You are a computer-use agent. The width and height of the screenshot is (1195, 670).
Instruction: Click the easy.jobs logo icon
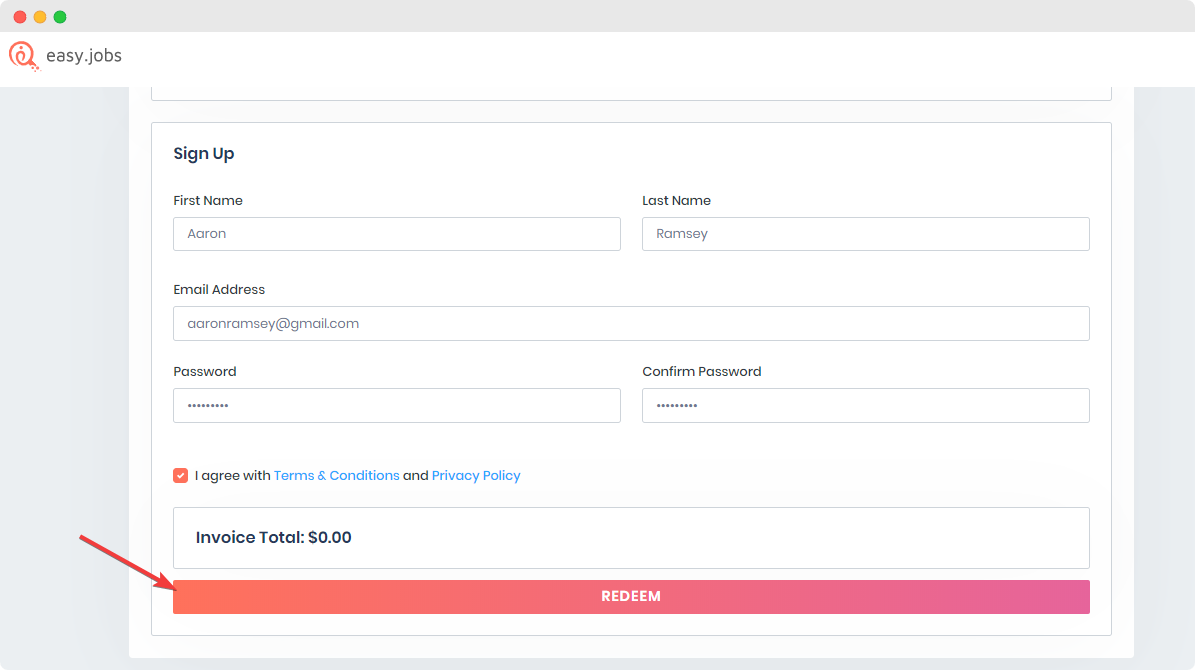pyautogui.click(x=24, y=56)
